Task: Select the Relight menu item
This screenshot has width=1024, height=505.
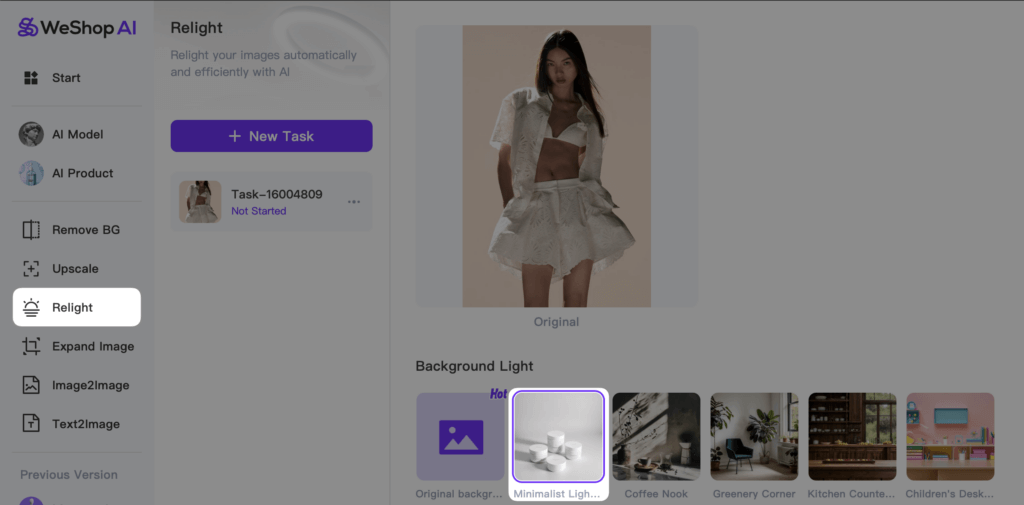Action: tap(76, 307)
